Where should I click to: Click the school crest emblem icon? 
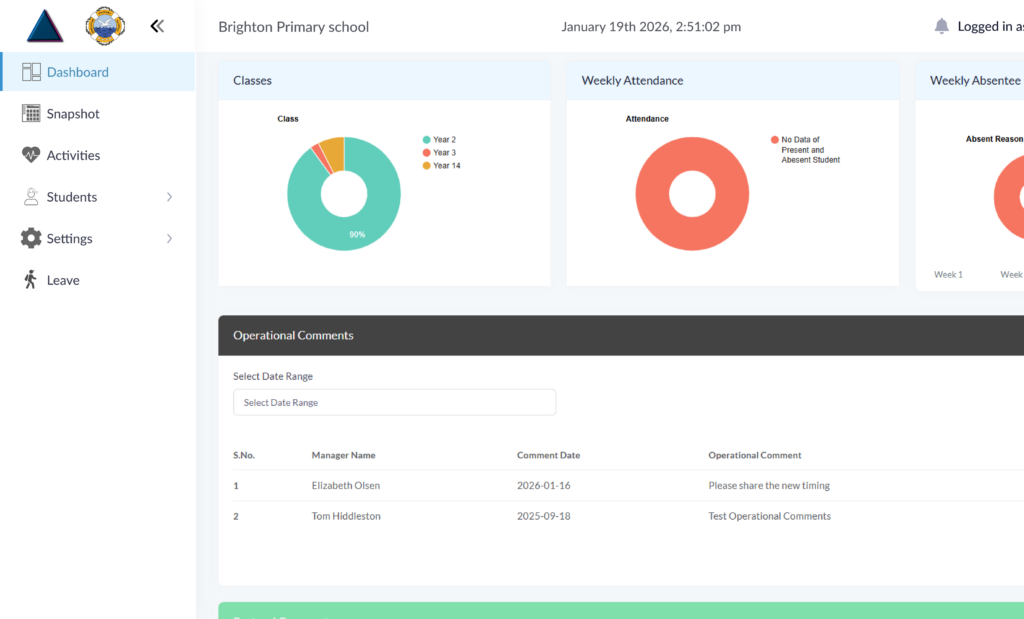point(105,26)
